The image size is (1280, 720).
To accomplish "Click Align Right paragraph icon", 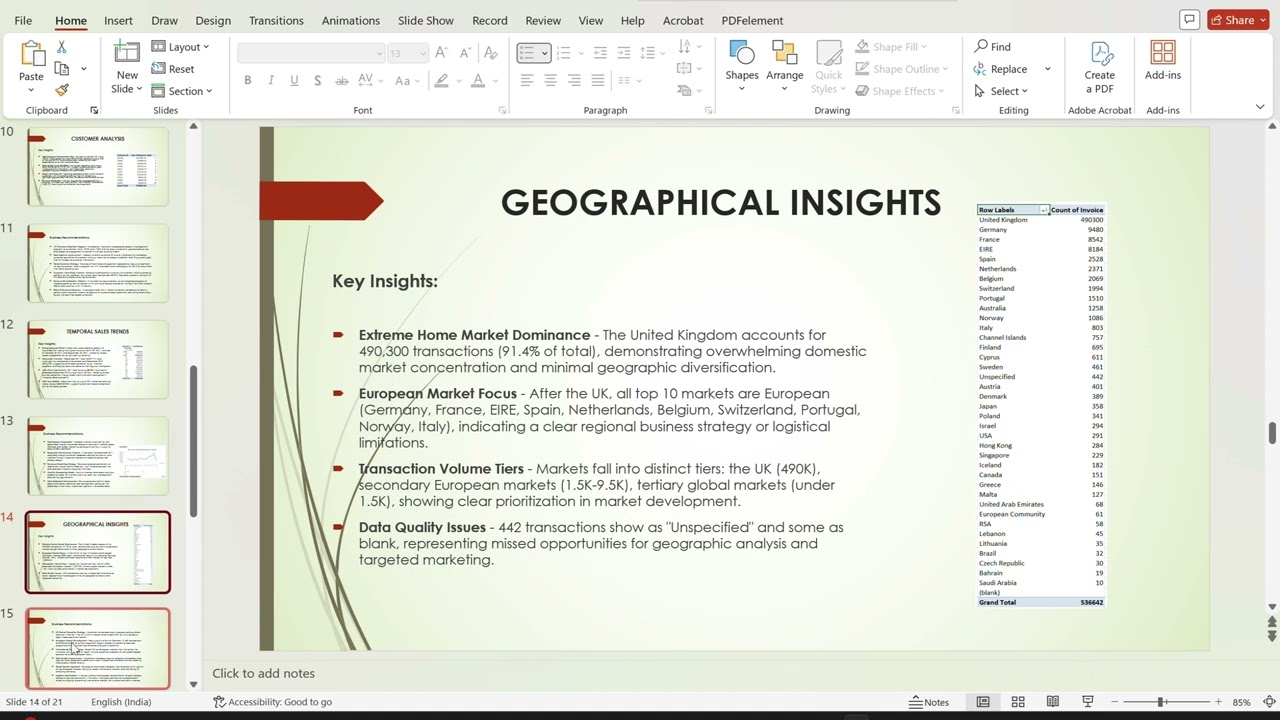I will [574, 80].
